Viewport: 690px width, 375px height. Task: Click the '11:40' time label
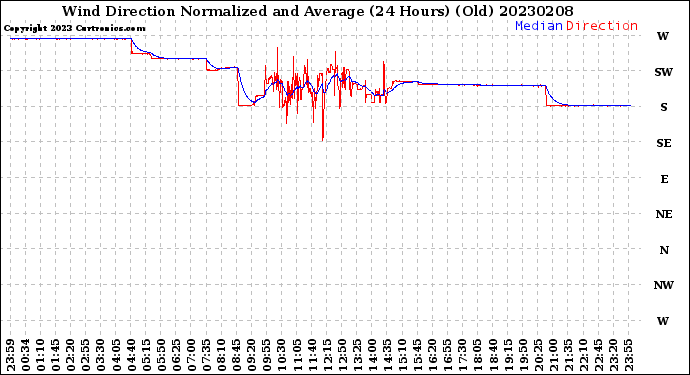312,355
